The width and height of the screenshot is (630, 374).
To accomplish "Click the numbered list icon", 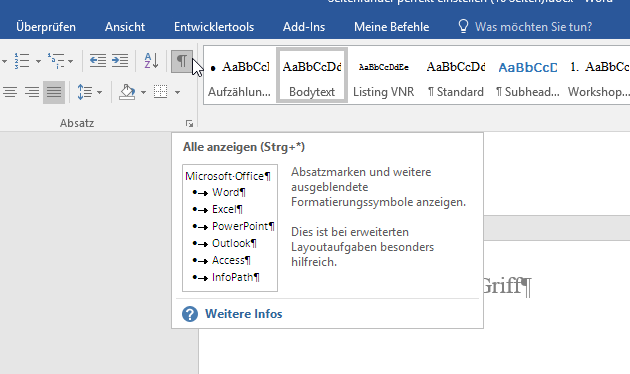I will click(22, 61).
